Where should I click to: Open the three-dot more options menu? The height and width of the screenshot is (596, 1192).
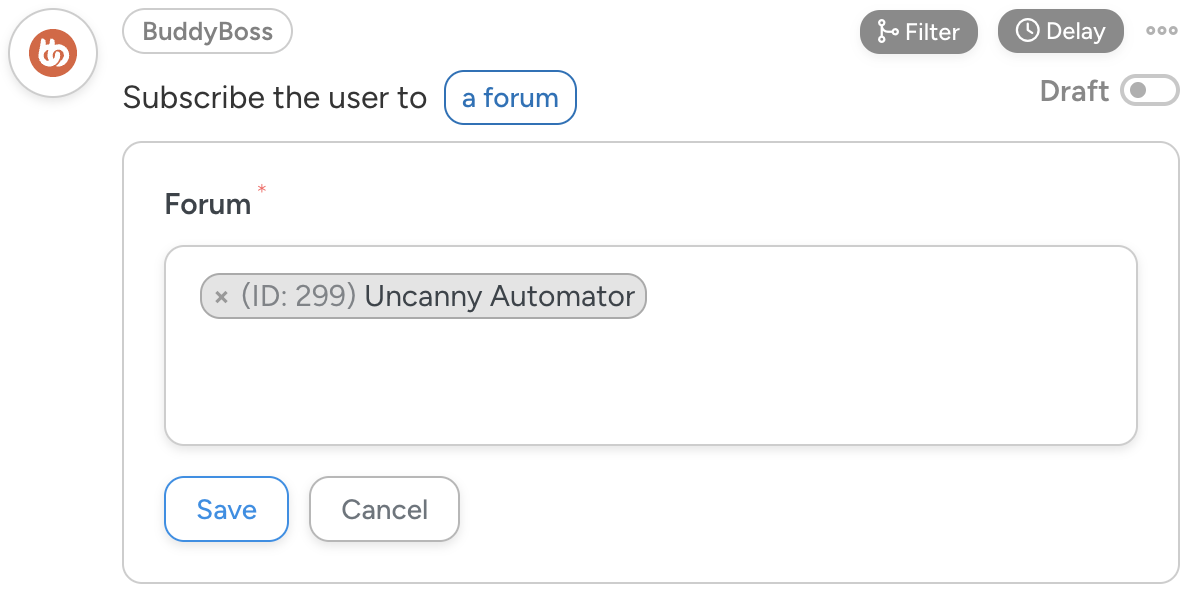pyautogui.click(x=1161, y=31)
